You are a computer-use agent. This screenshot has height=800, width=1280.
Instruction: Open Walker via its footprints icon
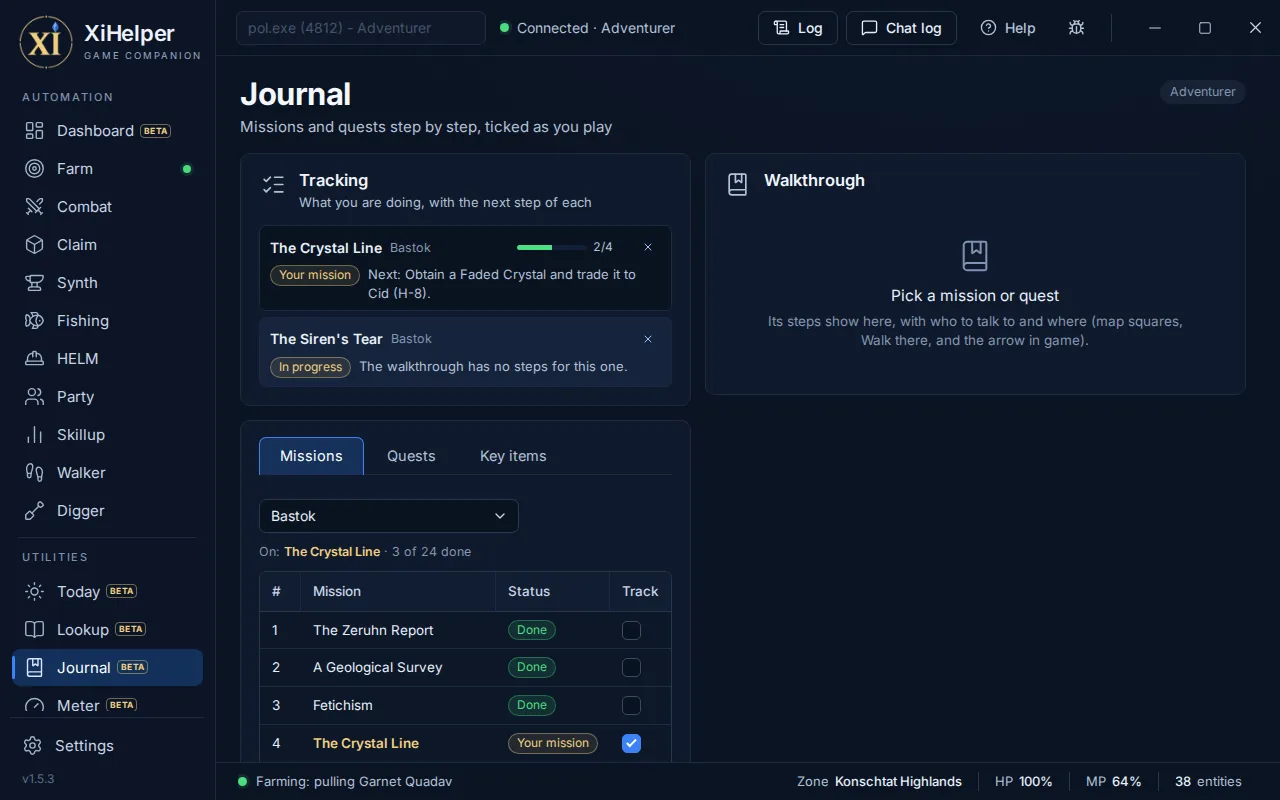click(35, 473)
